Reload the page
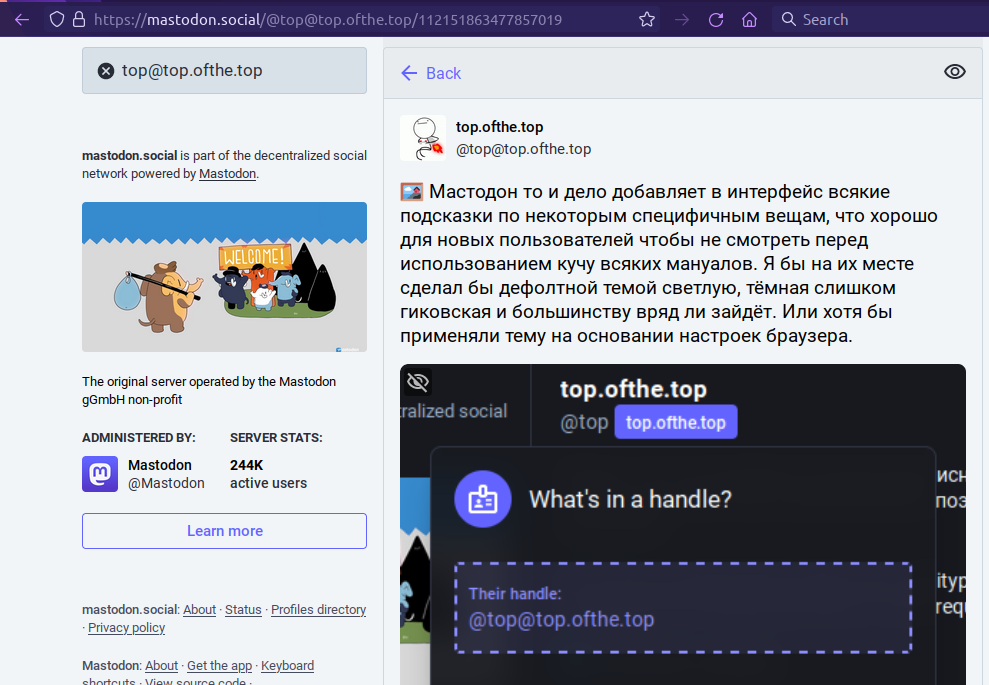Viewport: 989px width, 685px height. click(716, 20)
